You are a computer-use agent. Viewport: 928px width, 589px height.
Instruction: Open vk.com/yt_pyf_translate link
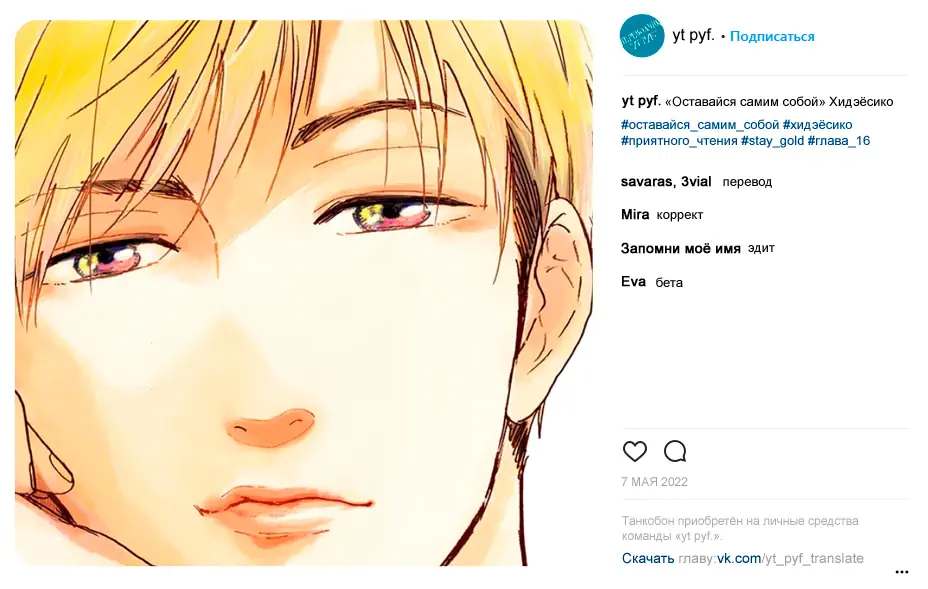click(790, 558)
